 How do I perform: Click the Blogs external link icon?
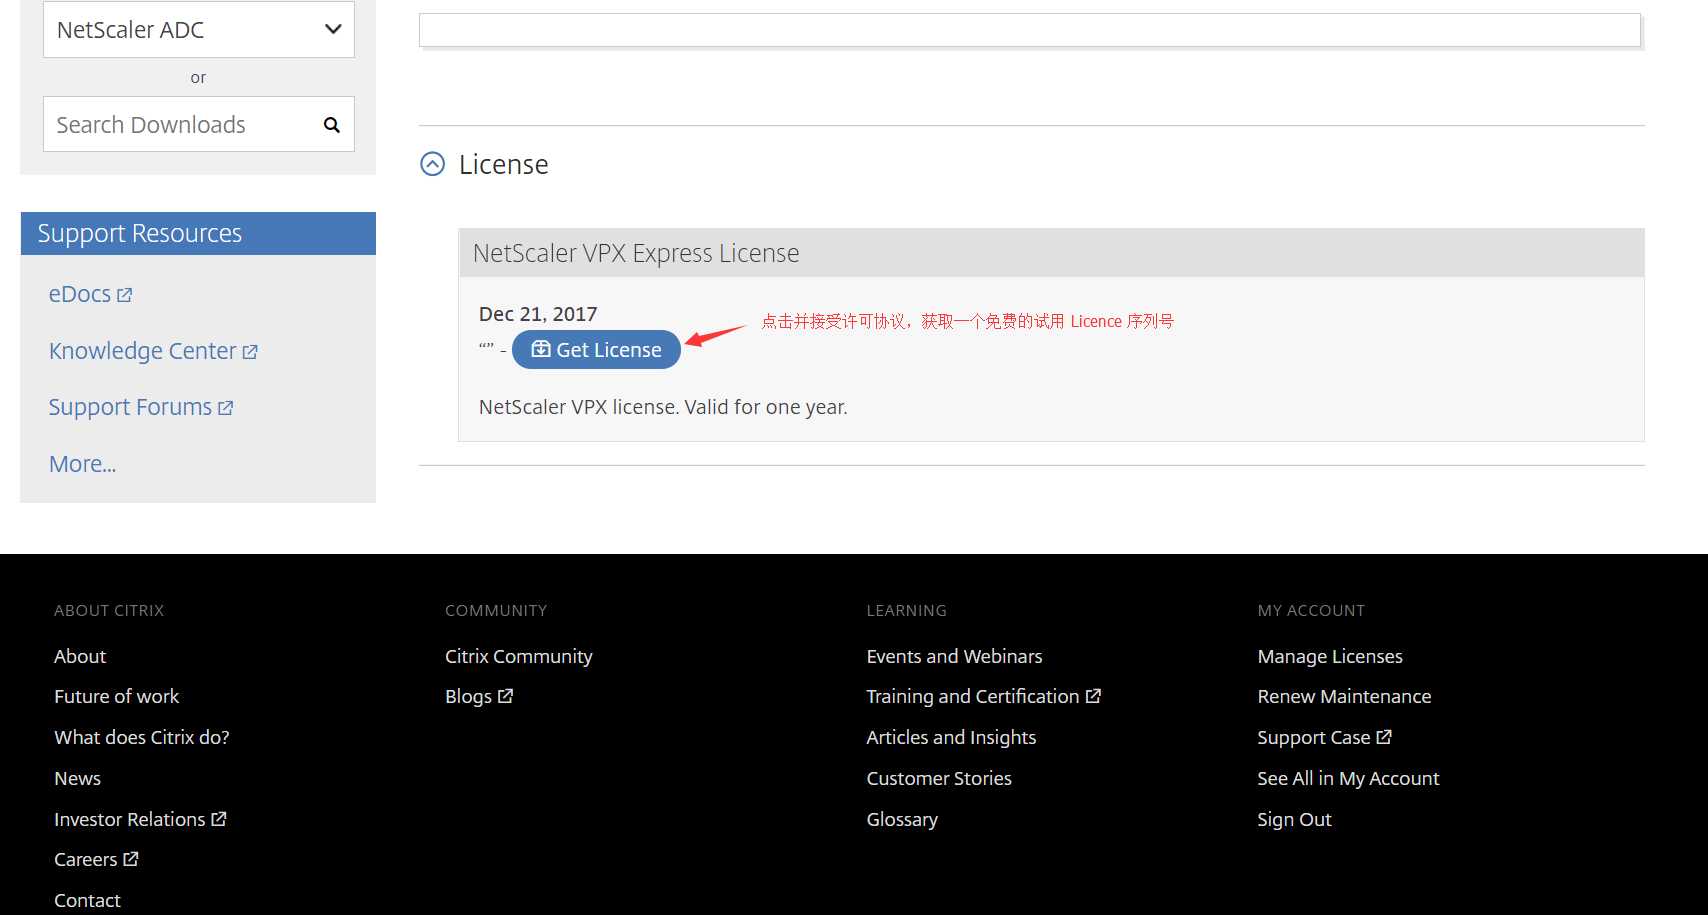coord(505,695)
